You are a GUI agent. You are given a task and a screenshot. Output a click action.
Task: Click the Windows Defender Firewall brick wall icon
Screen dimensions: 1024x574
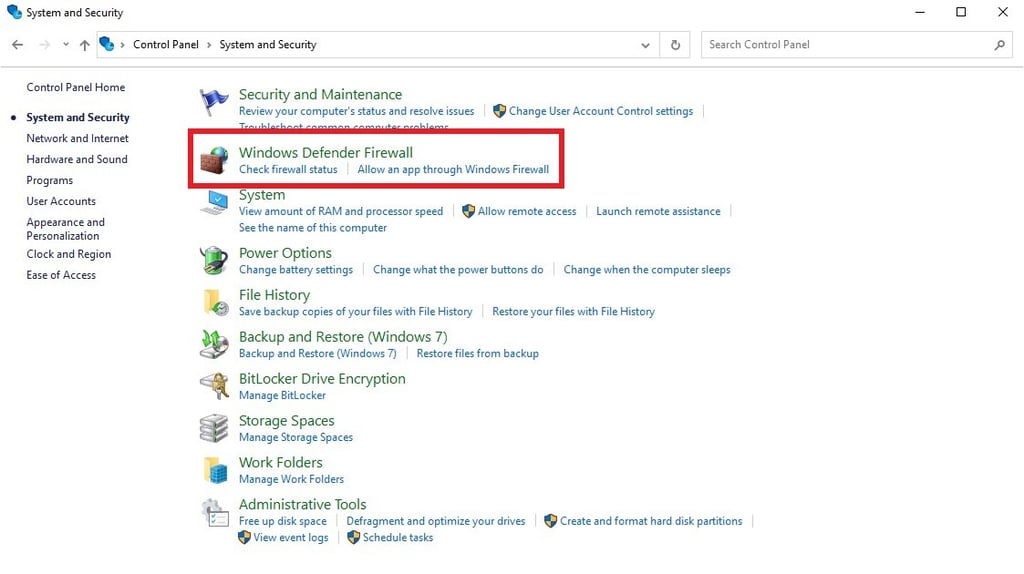(x=214, y=160)
